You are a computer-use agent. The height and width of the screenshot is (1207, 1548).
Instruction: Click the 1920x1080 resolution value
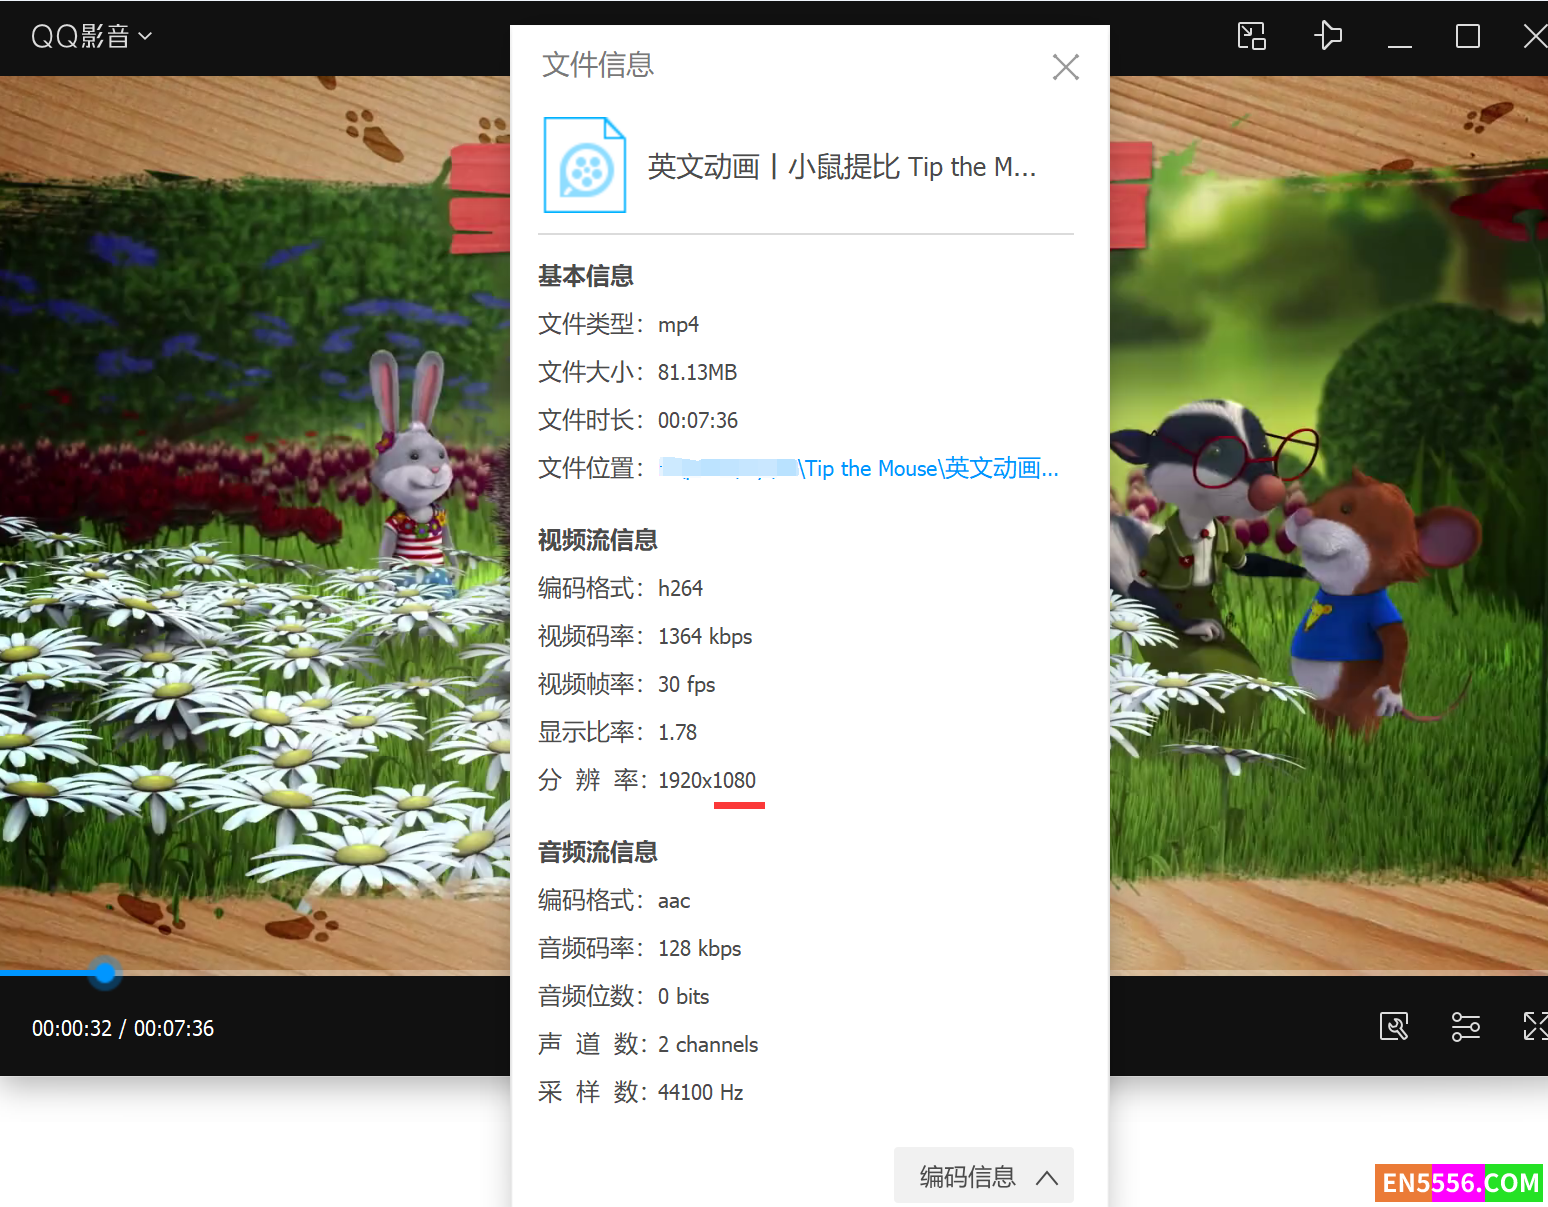(706, 780)
